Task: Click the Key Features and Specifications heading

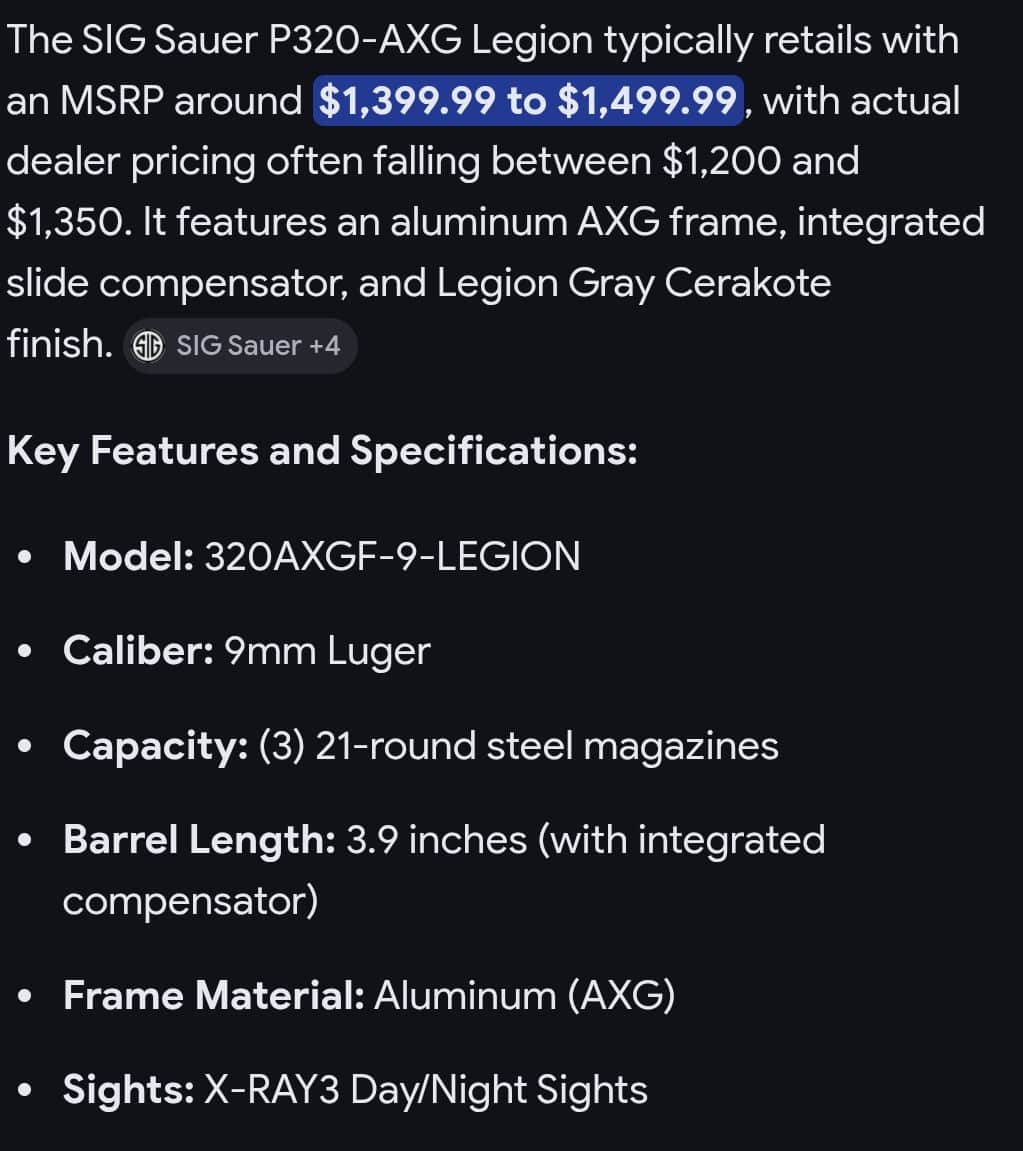Action: click(322, 451)
